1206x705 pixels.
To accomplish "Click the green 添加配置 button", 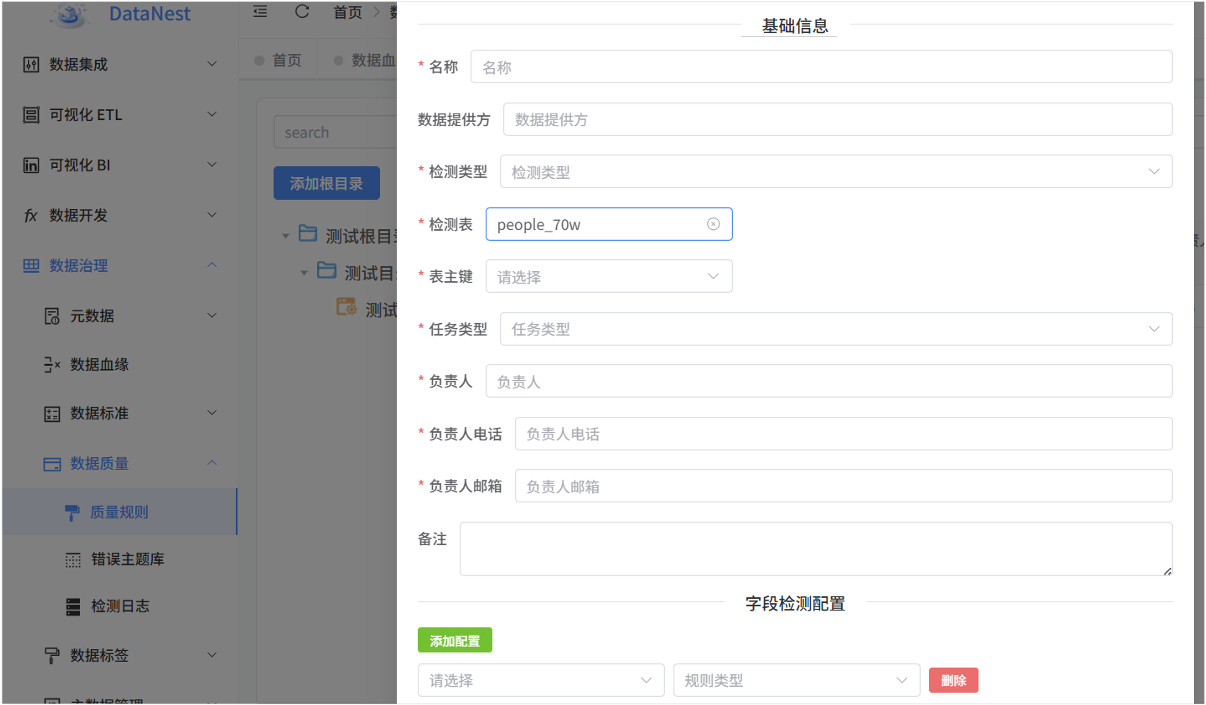I will click(456, 639).
